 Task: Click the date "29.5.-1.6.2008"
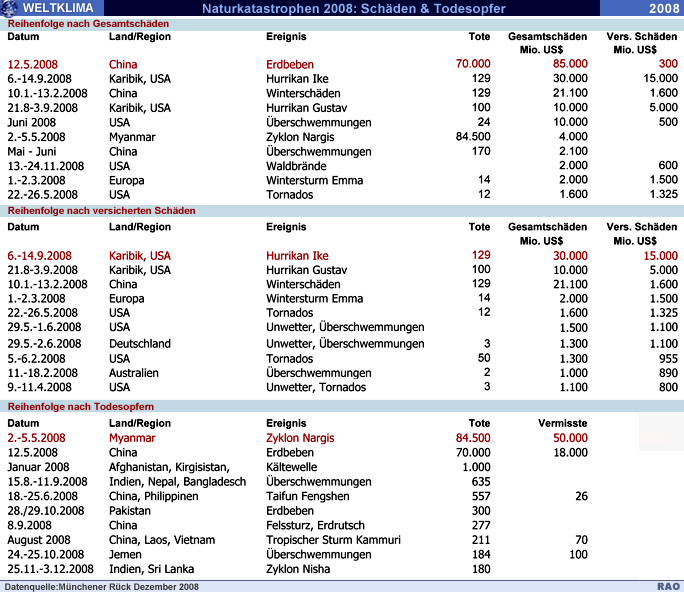click(44, 327)
